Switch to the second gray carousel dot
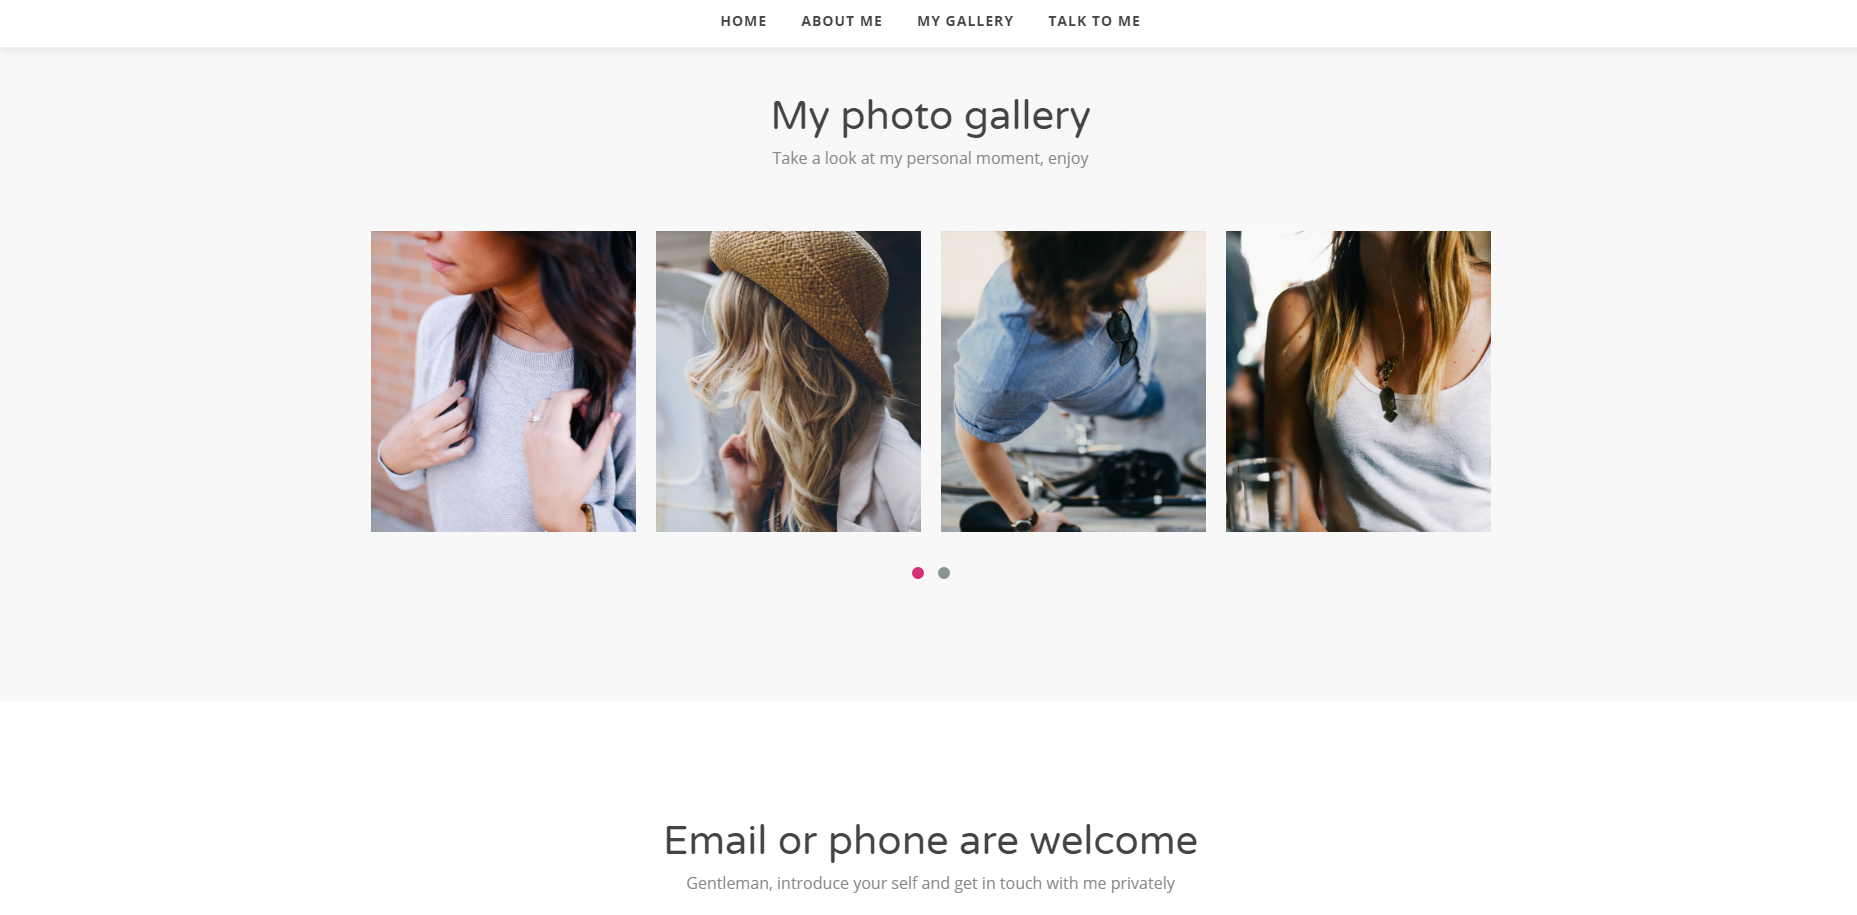The image size is (1857, 915). [944, 573]
